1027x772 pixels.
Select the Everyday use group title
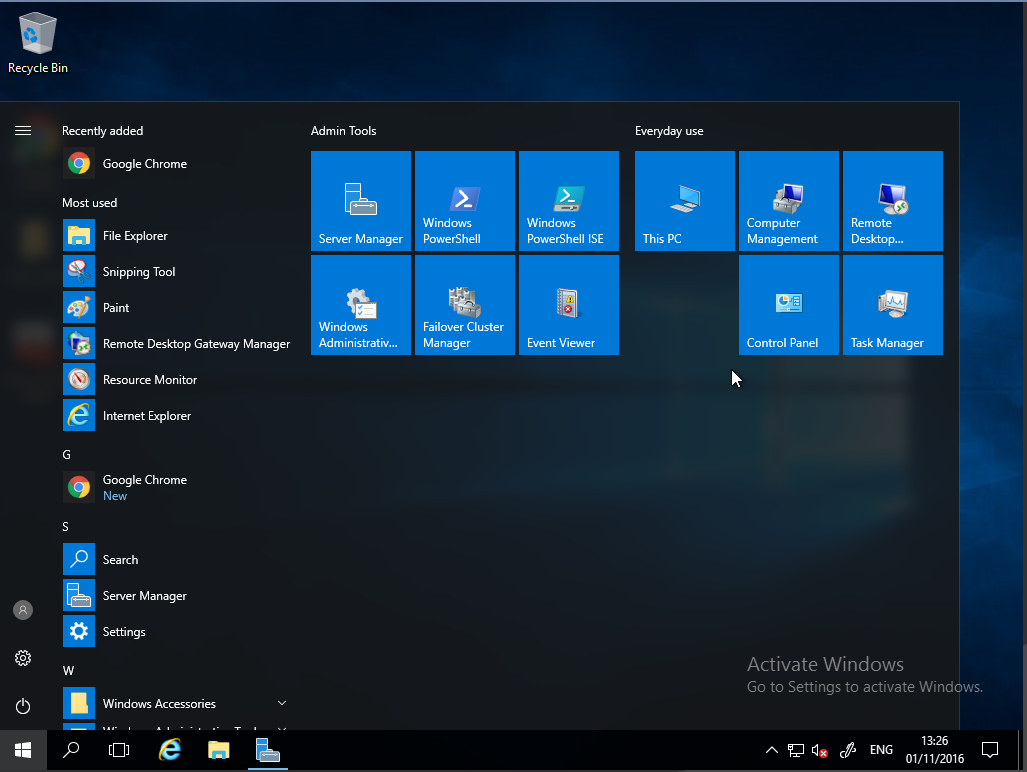669,131
